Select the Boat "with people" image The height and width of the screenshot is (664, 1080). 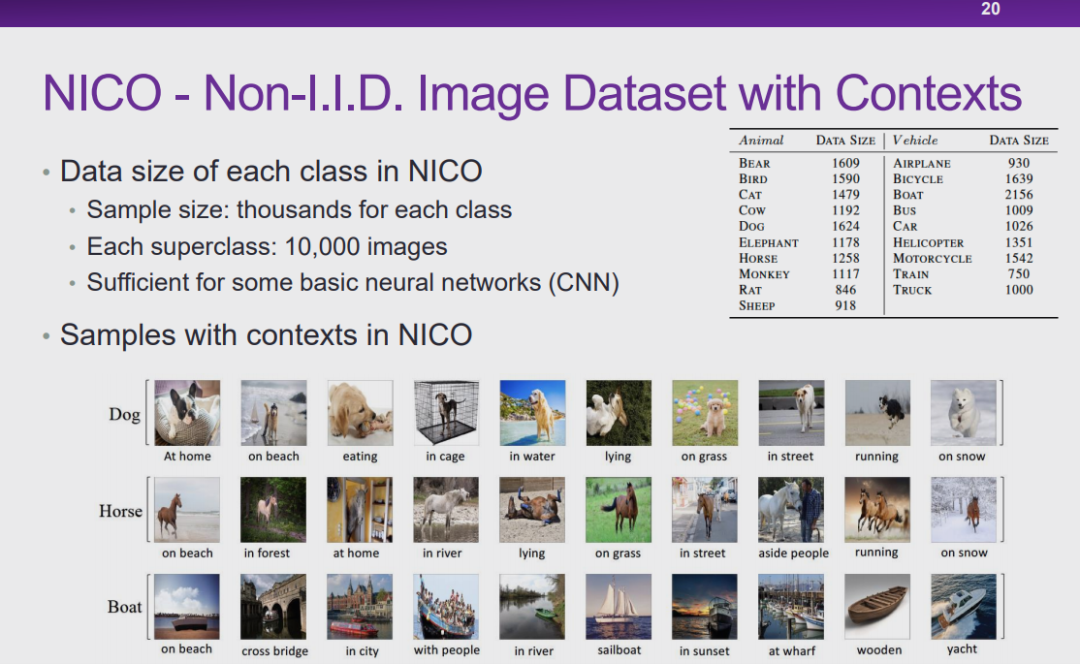coord(445,606)
